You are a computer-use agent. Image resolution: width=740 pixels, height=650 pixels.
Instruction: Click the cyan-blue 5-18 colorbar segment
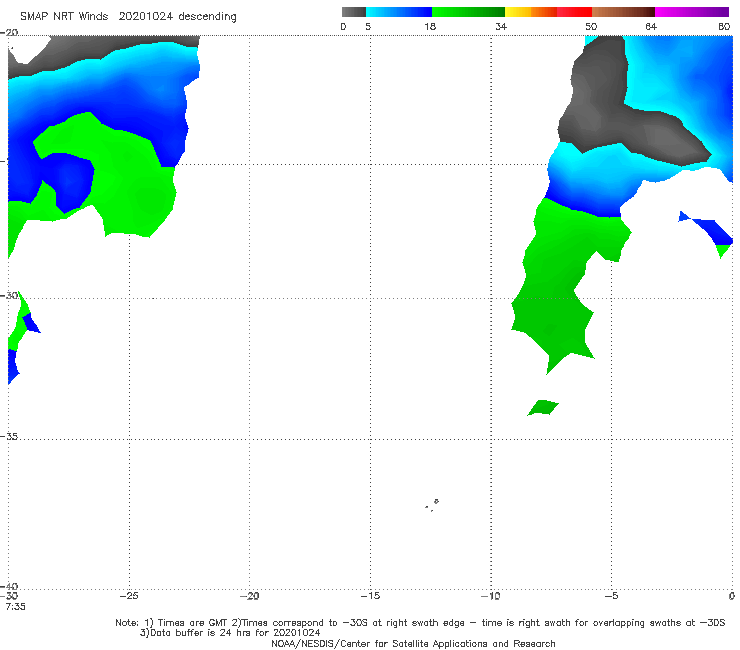coord(399,12)
